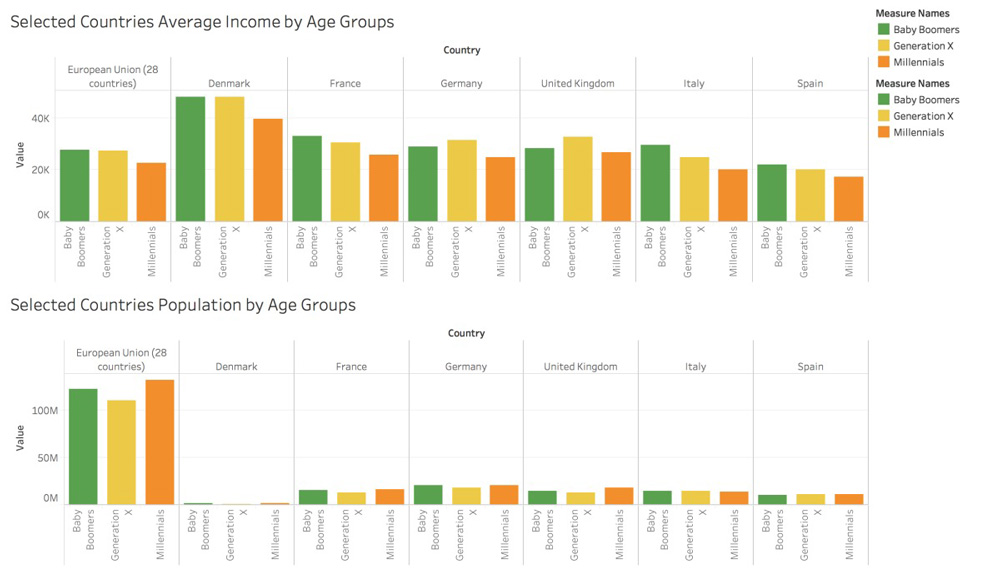1000x572 pixels.
Task: Click France's Millennials population bar
Action: [390, 496]
